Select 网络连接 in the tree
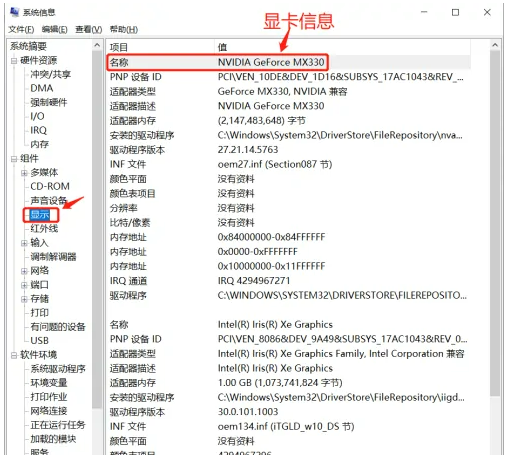Viewport: 508px width, 455px height. tap(49, 411)
